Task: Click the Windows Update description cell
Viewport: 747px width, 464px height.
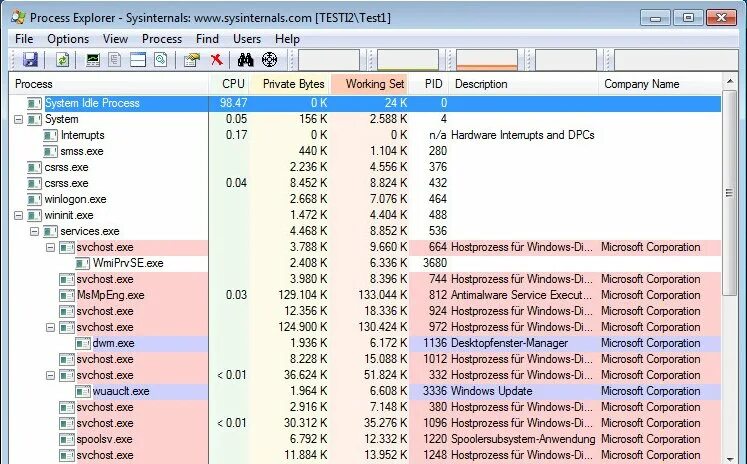Action: click(x=492, y=391)
